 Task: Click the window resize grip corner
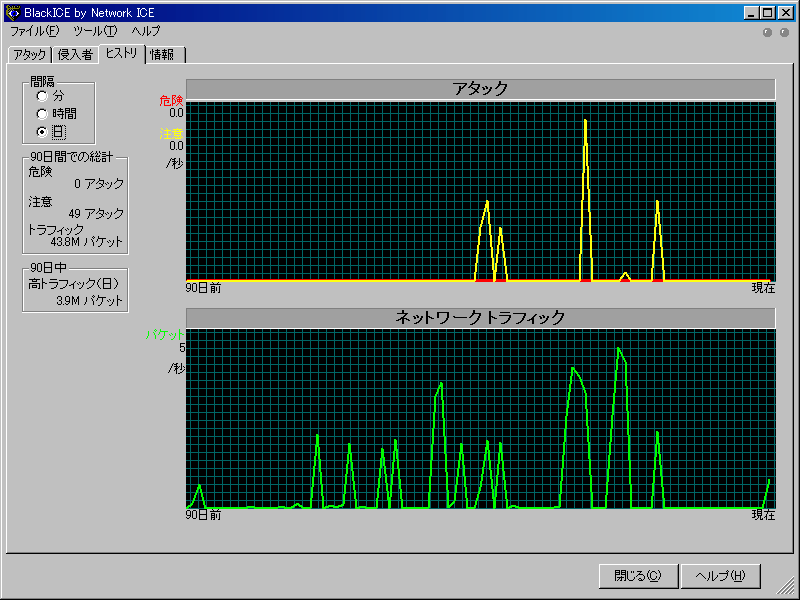coord(787,587)
